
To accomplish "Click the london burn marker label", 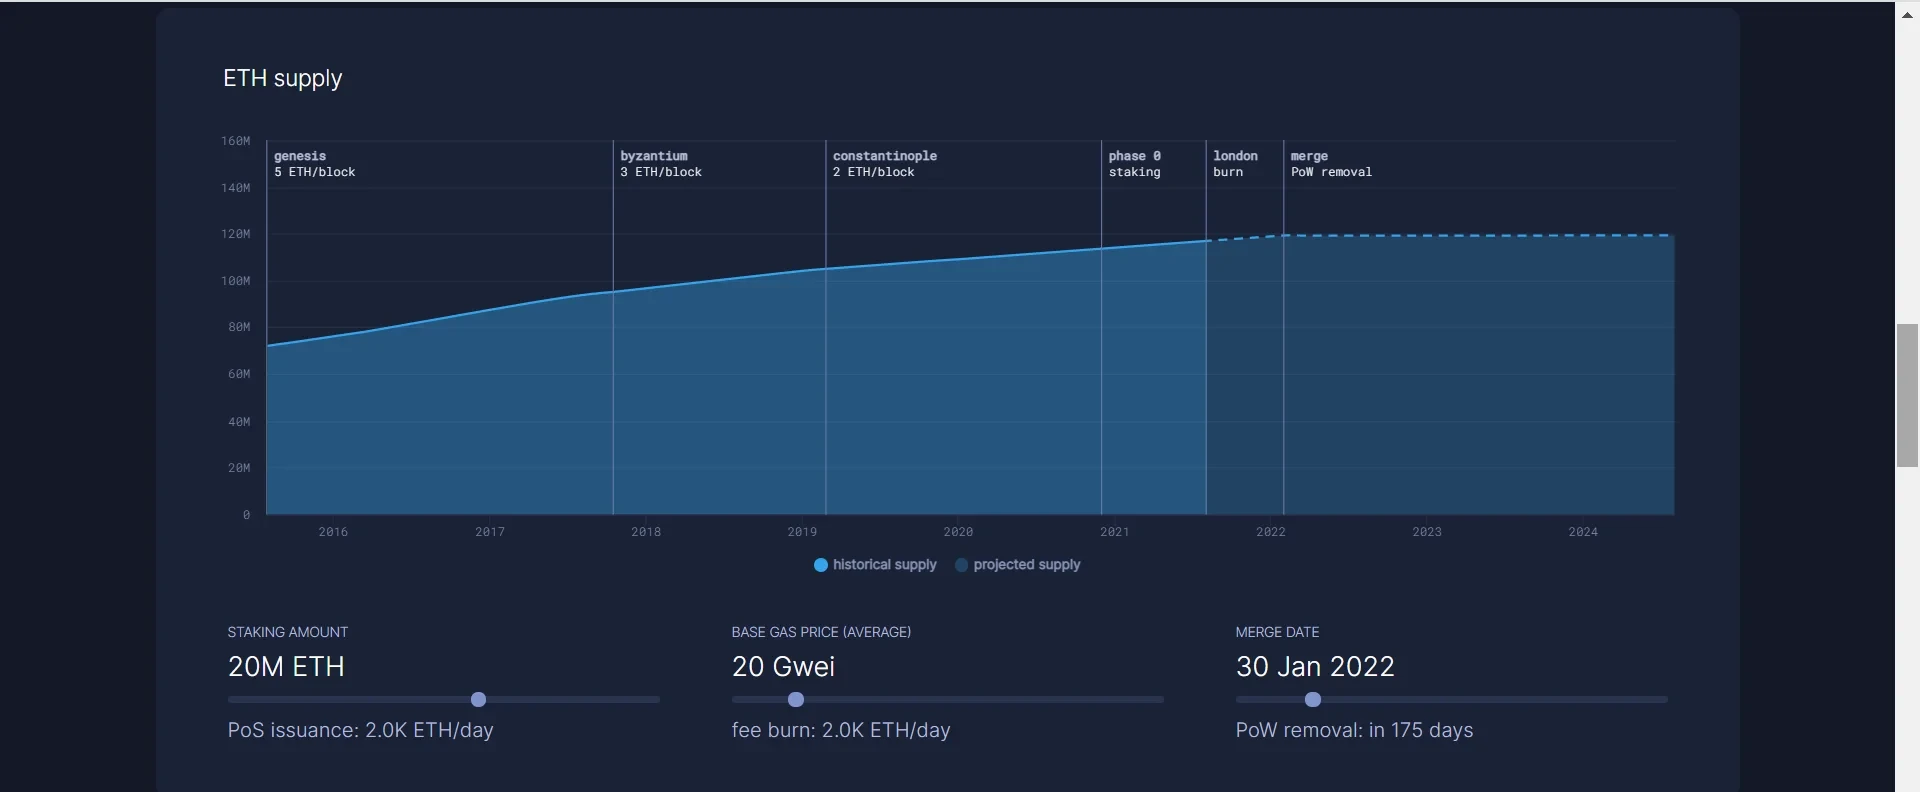I will pyautogui.click(x=1235, y=164).
